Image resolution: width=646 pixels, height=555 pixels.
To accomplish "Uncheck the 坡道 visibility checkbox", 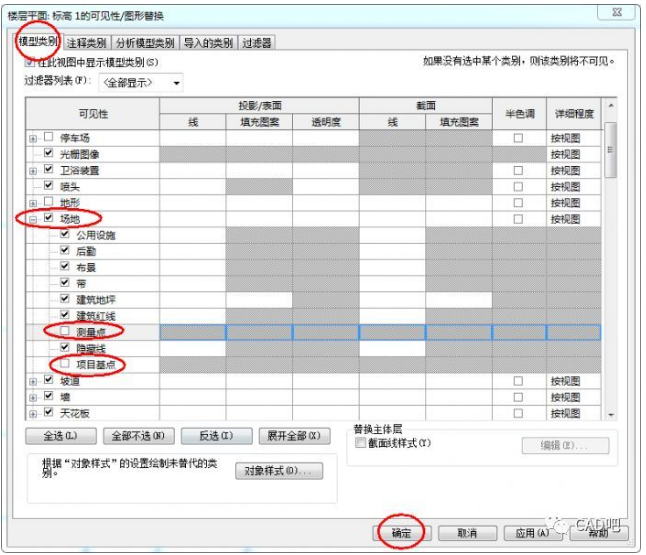I will click(x=49, y=379).
